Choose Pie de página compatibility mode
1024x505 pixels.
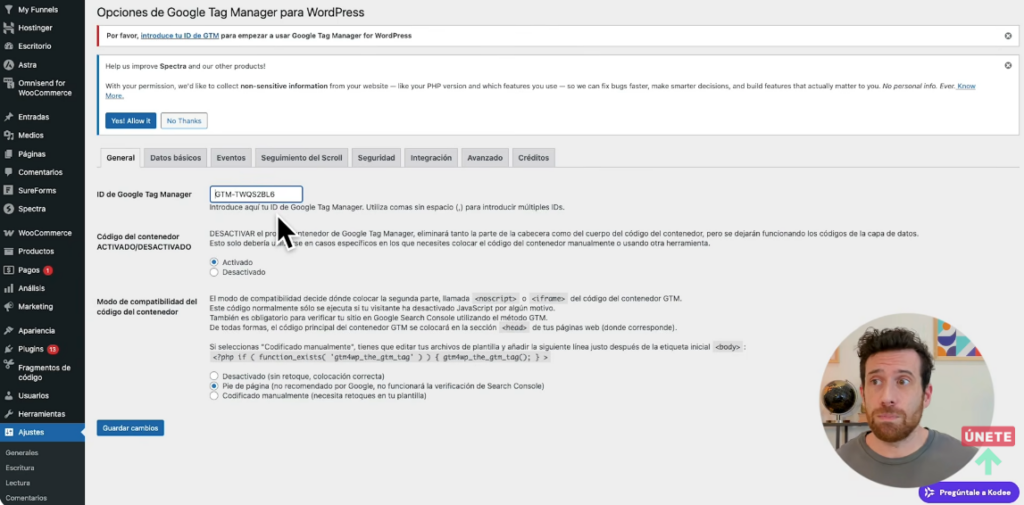coord(214,386)
